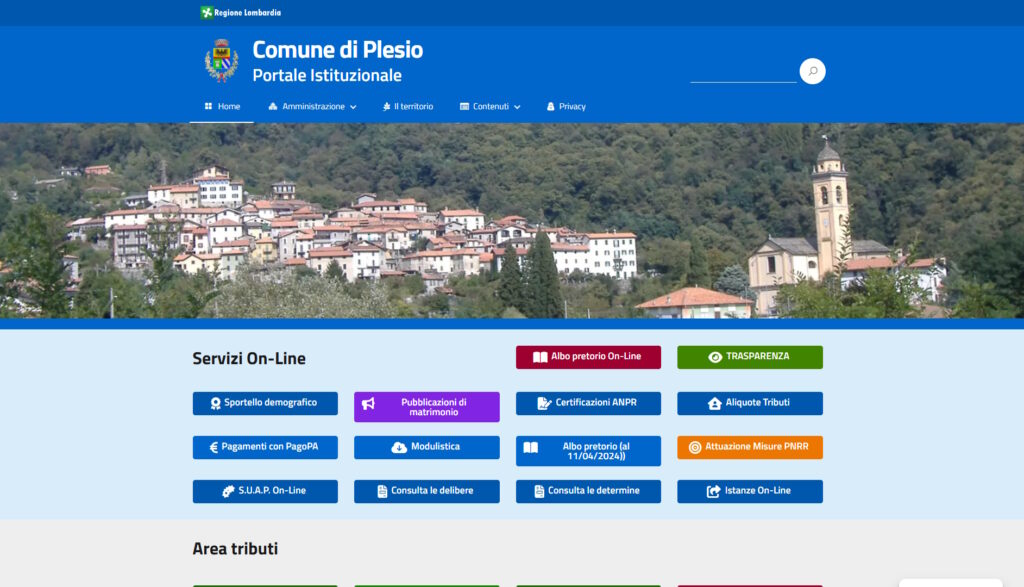Screen dimensions: 1024x587
Task: Open Albo pretorio On-Line
Action: tap(588, 357)
